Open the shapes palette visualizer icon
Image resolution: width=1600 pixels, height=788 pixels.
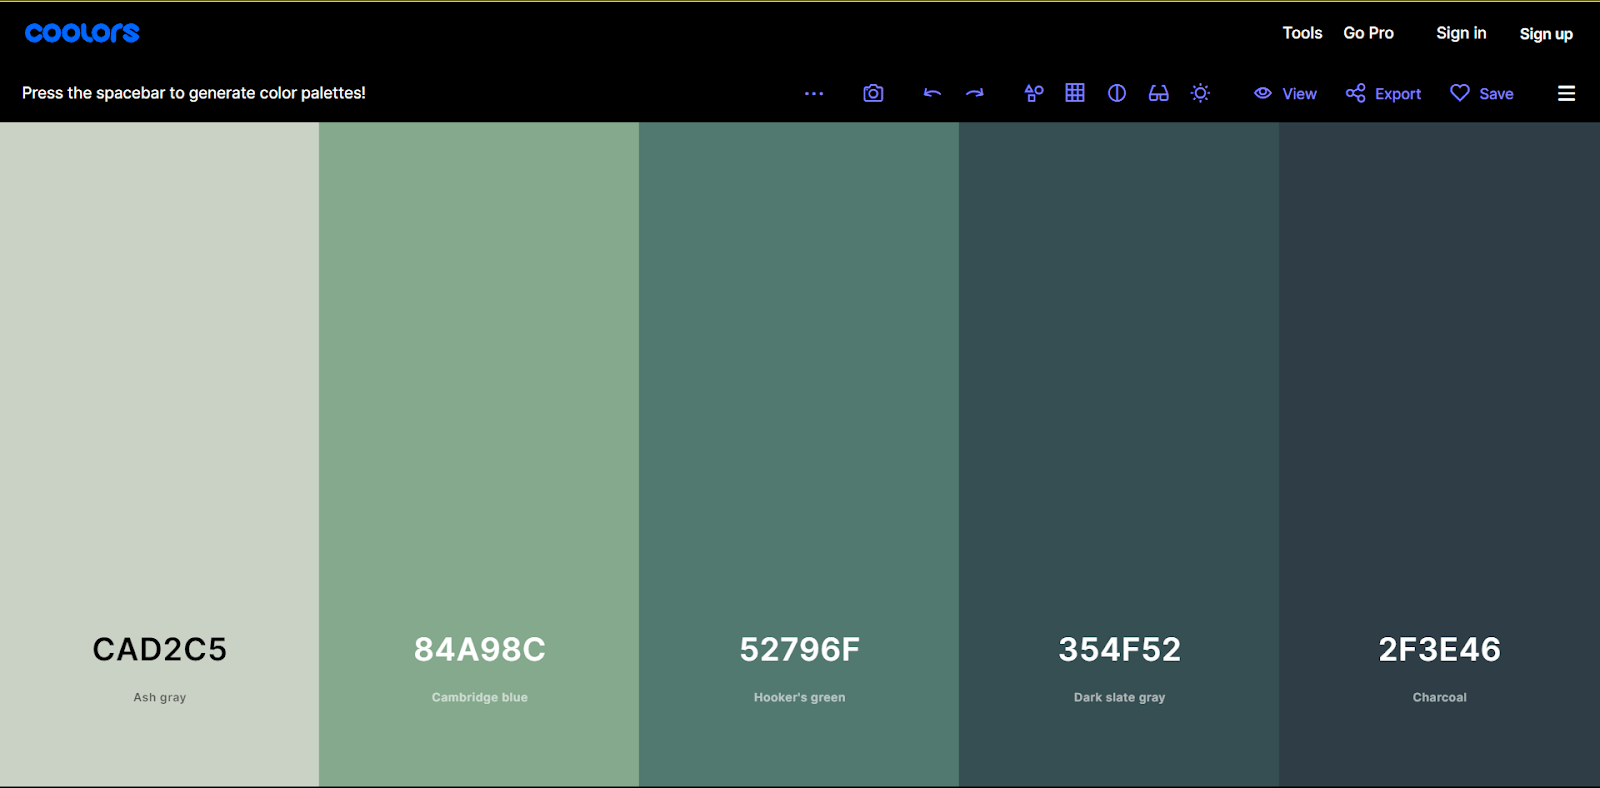coord(1034,93)
